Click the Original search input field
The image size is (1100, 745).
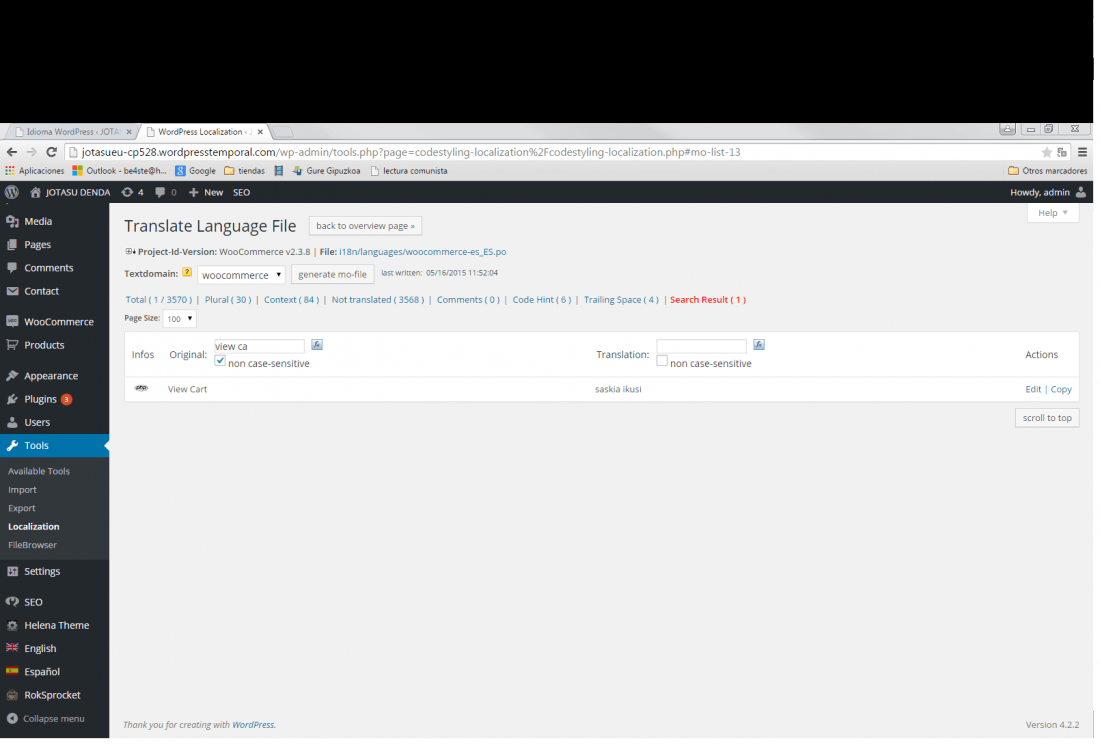tap(260, 348)
